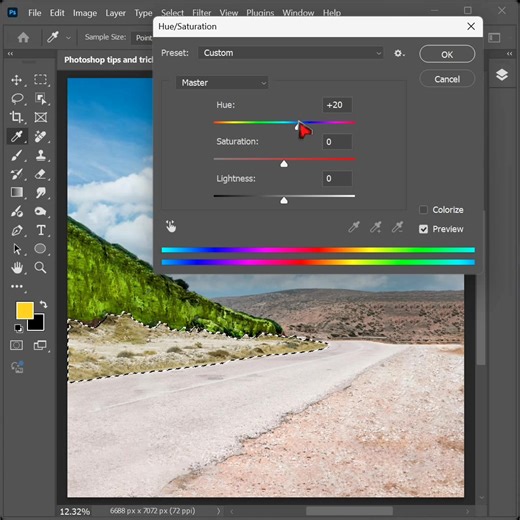Change the screen mode
Image resolution: width=520 pixels, height=520 pixels.
coord(40,345)
